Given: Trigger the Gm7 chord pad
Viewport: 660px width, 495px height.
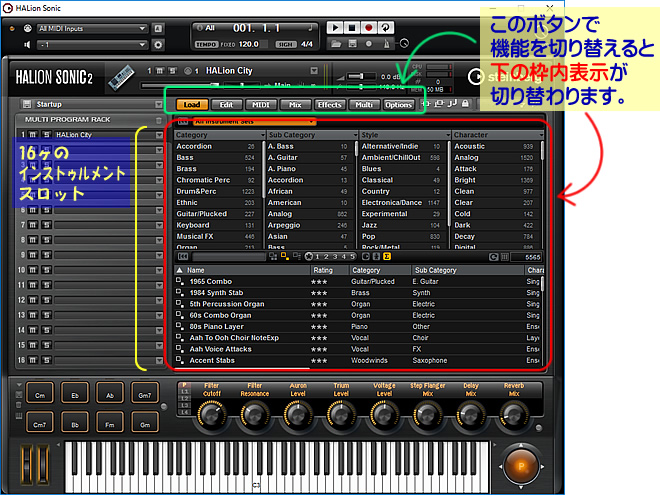Looking at the screenshot, I should tap(145, 393).
